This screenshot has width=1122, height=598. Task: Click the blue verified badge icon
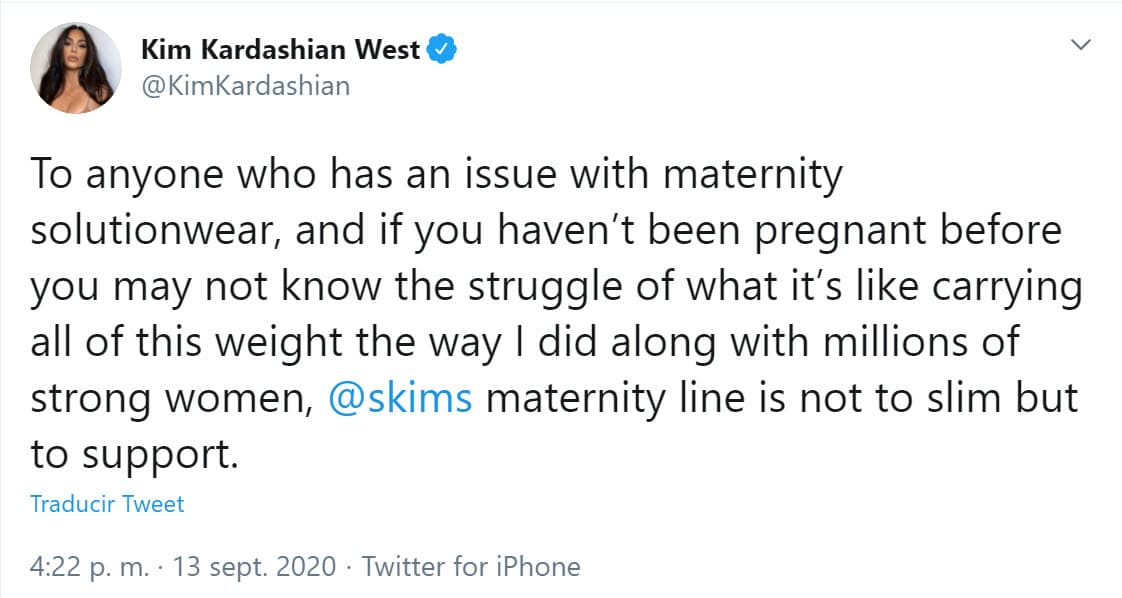pyautogui.click(x=442, y=50)
